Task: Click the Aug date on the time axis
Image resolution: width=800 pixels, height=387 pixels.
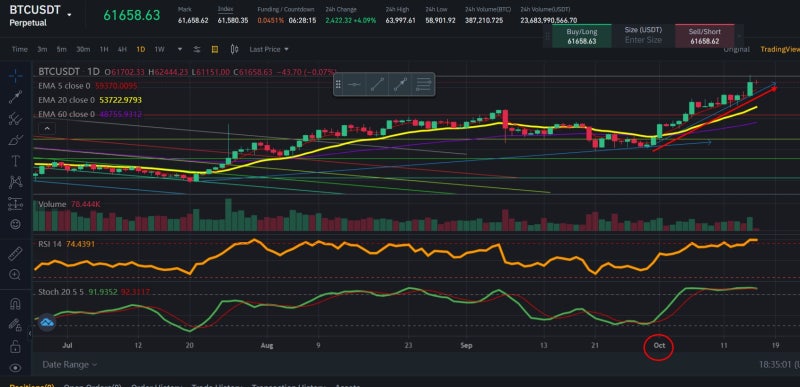Action: point(267,345)
